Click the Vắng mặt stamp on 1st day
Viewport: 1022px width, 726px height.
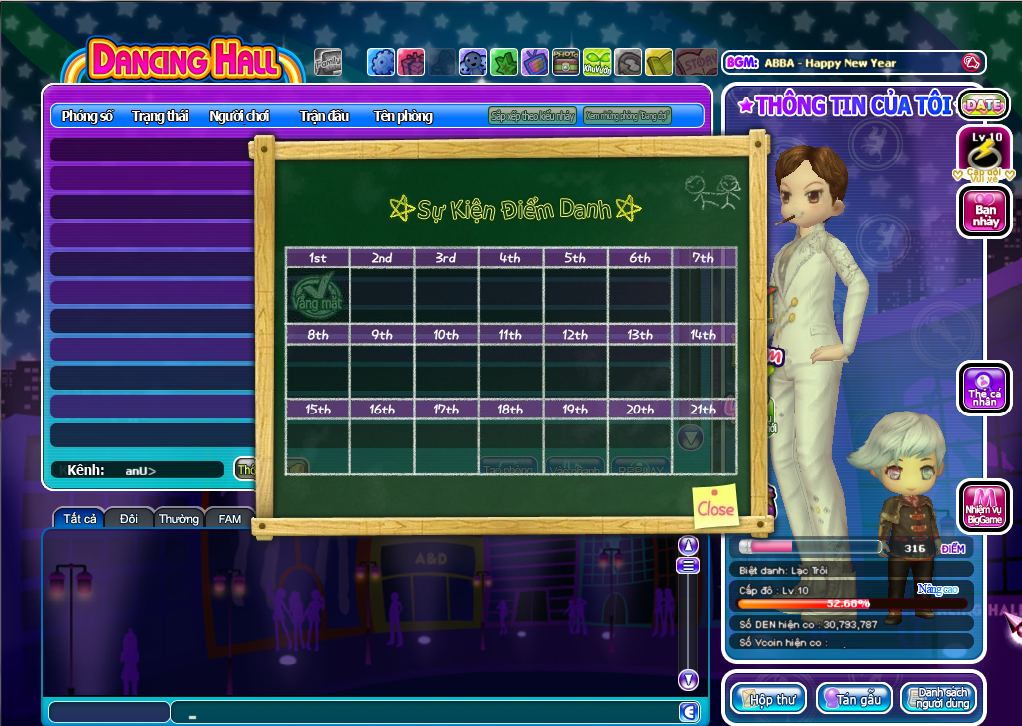click(317, 295)
